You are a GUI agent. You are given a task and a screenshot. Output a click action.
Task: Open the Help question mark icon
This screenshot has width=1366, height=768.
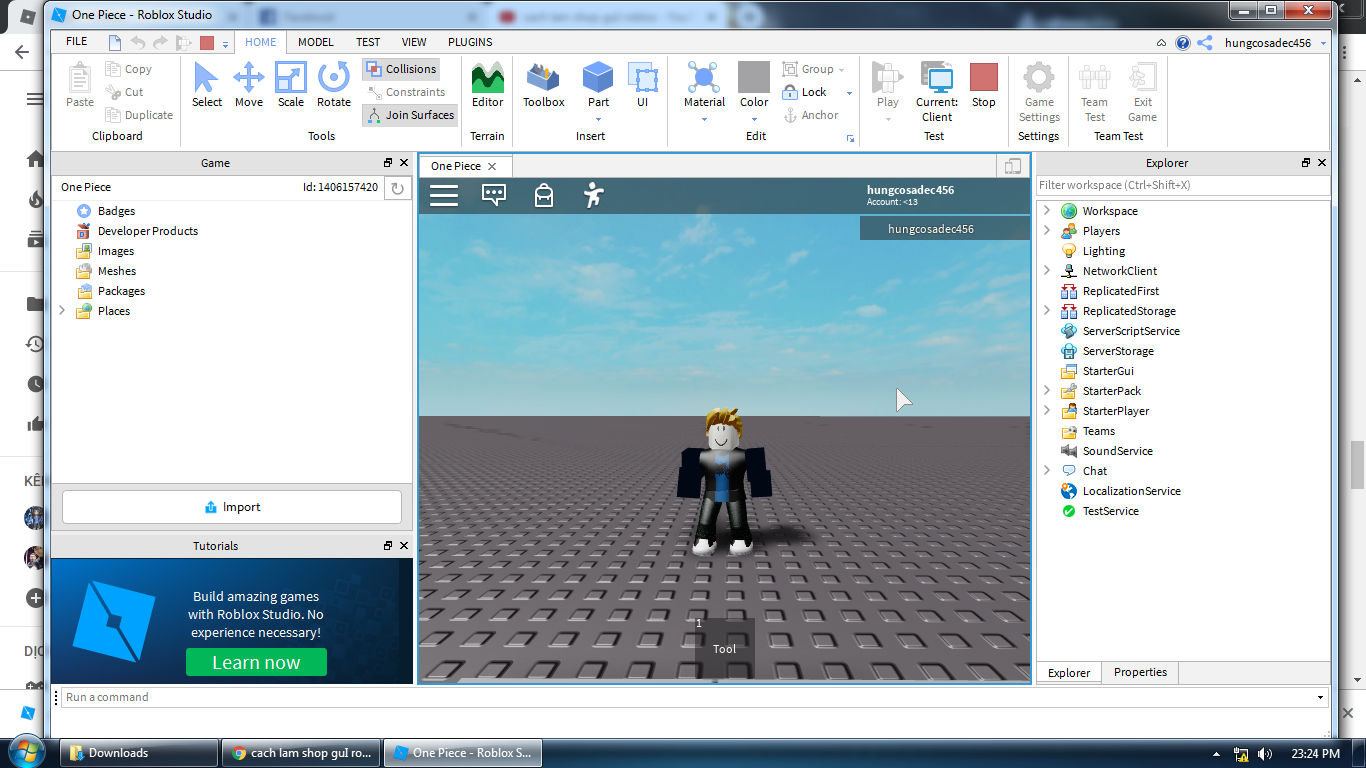coord(1183,43)
